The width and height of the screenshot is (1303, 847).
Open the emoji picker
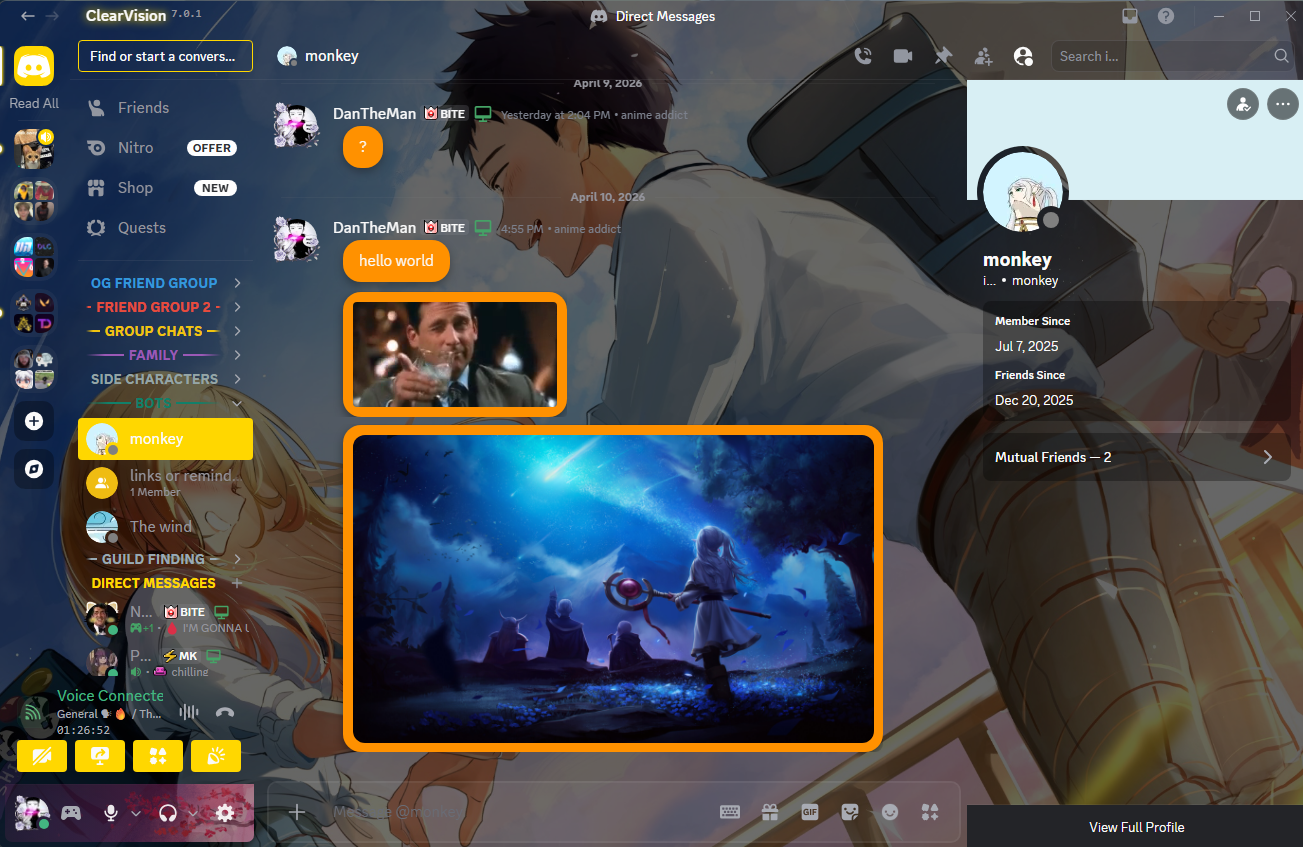pos(890,812)
